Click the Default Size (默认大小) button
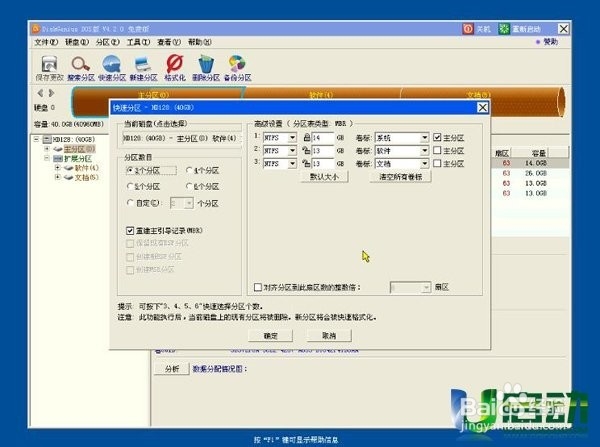 (324, 176)
